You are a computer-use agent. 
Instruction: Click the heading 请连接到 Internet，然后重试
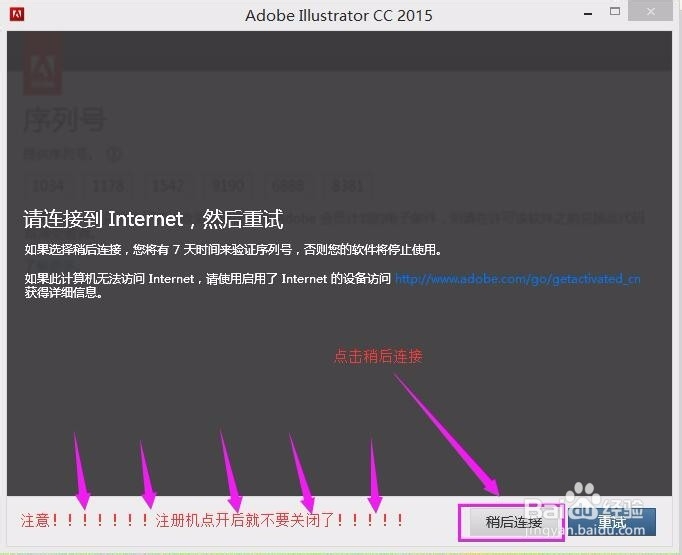pyautogui.click(x=153, y=219)
